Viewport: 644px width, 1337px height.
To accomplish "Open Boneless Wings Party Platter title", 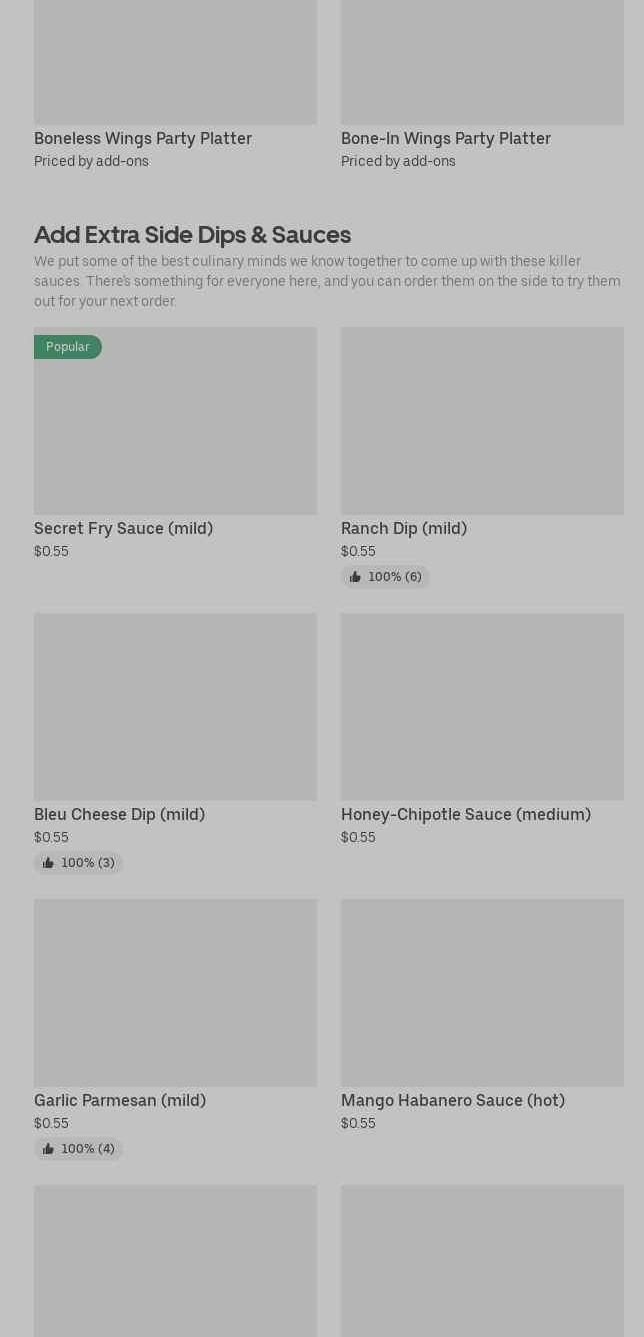I will coord(143,138).
